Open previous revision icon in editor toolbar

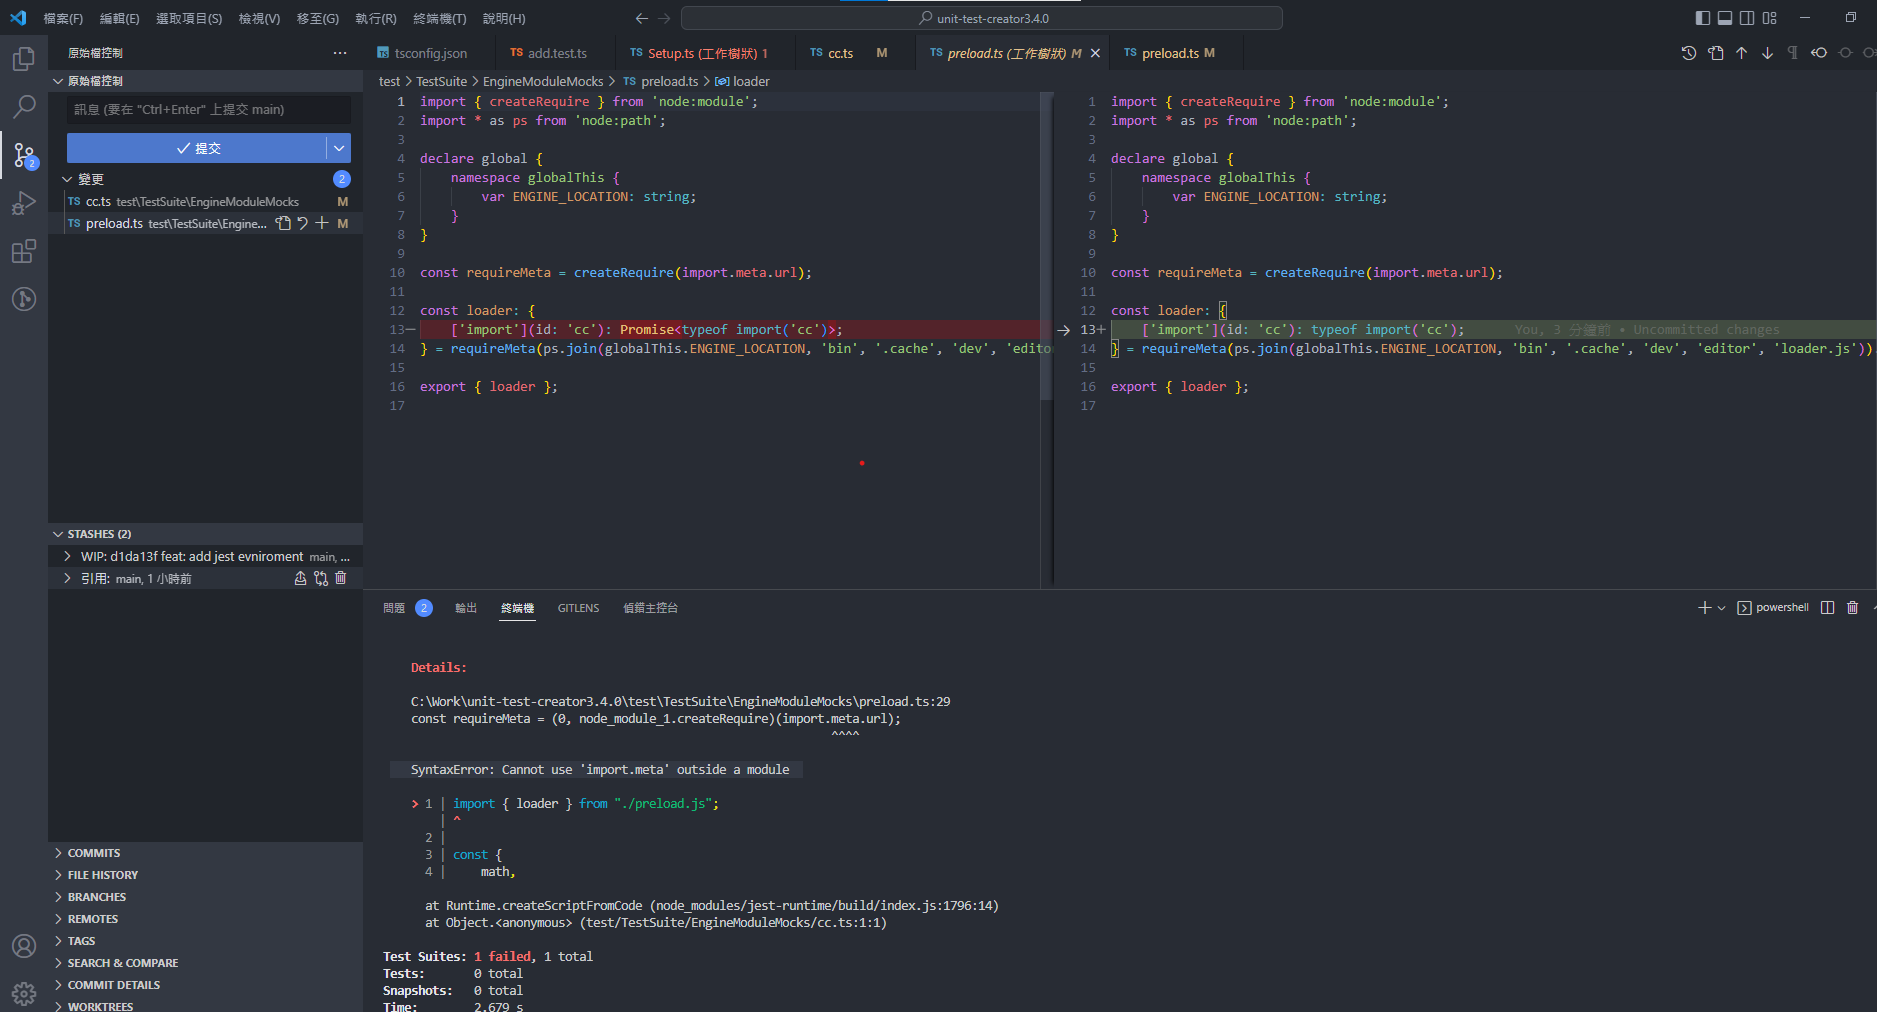coord(1819,53)
